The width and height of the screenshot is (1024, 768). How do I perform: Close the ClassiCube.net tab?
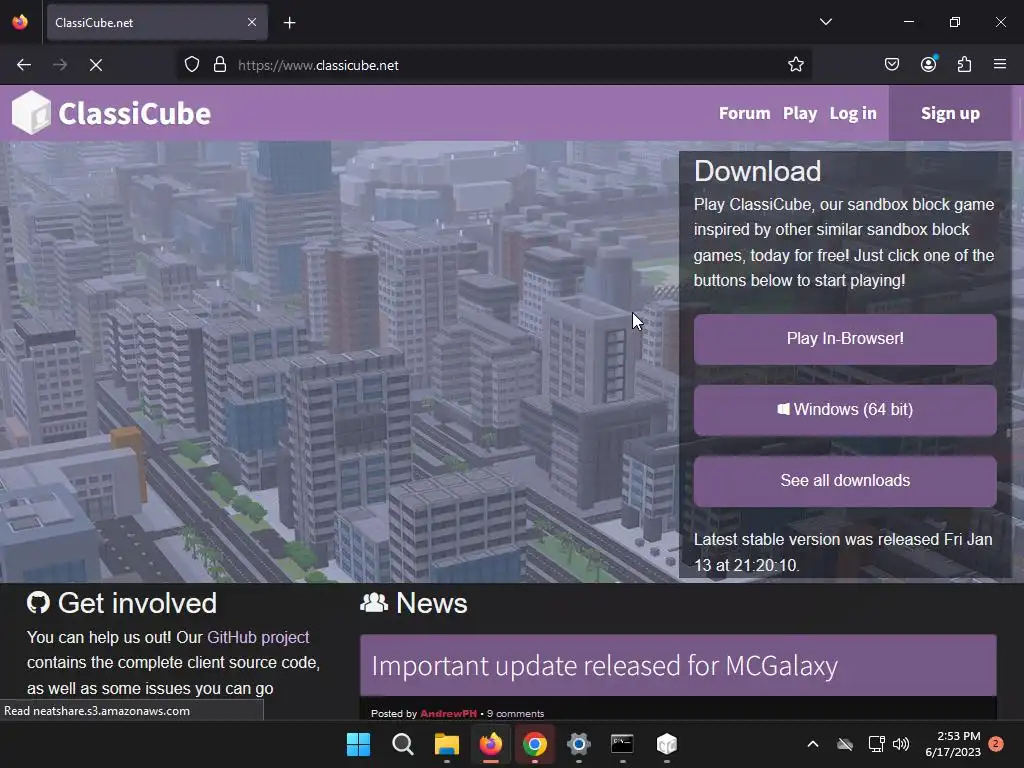click(252, 22)
